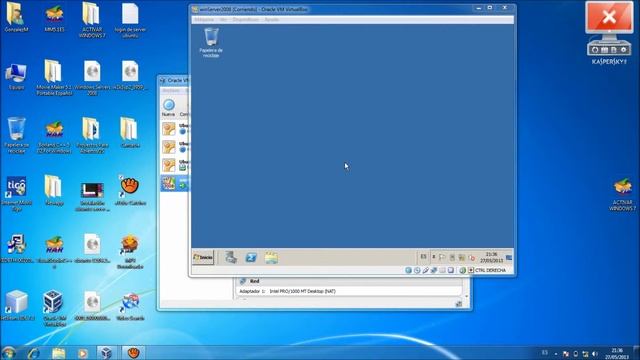Viewport: 640px width, 360px height.
Task: Click the guest tray flag notification icon
Action: pos(442,257)
